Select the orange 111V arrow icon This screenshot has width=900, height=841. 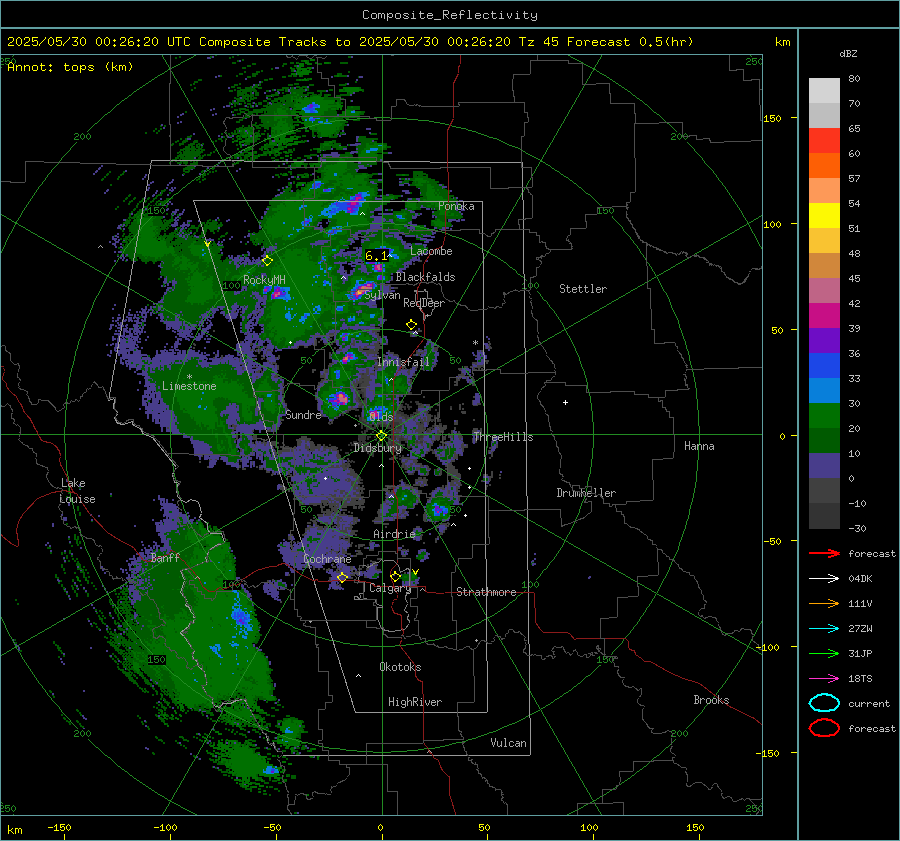[x=824, y=603]
